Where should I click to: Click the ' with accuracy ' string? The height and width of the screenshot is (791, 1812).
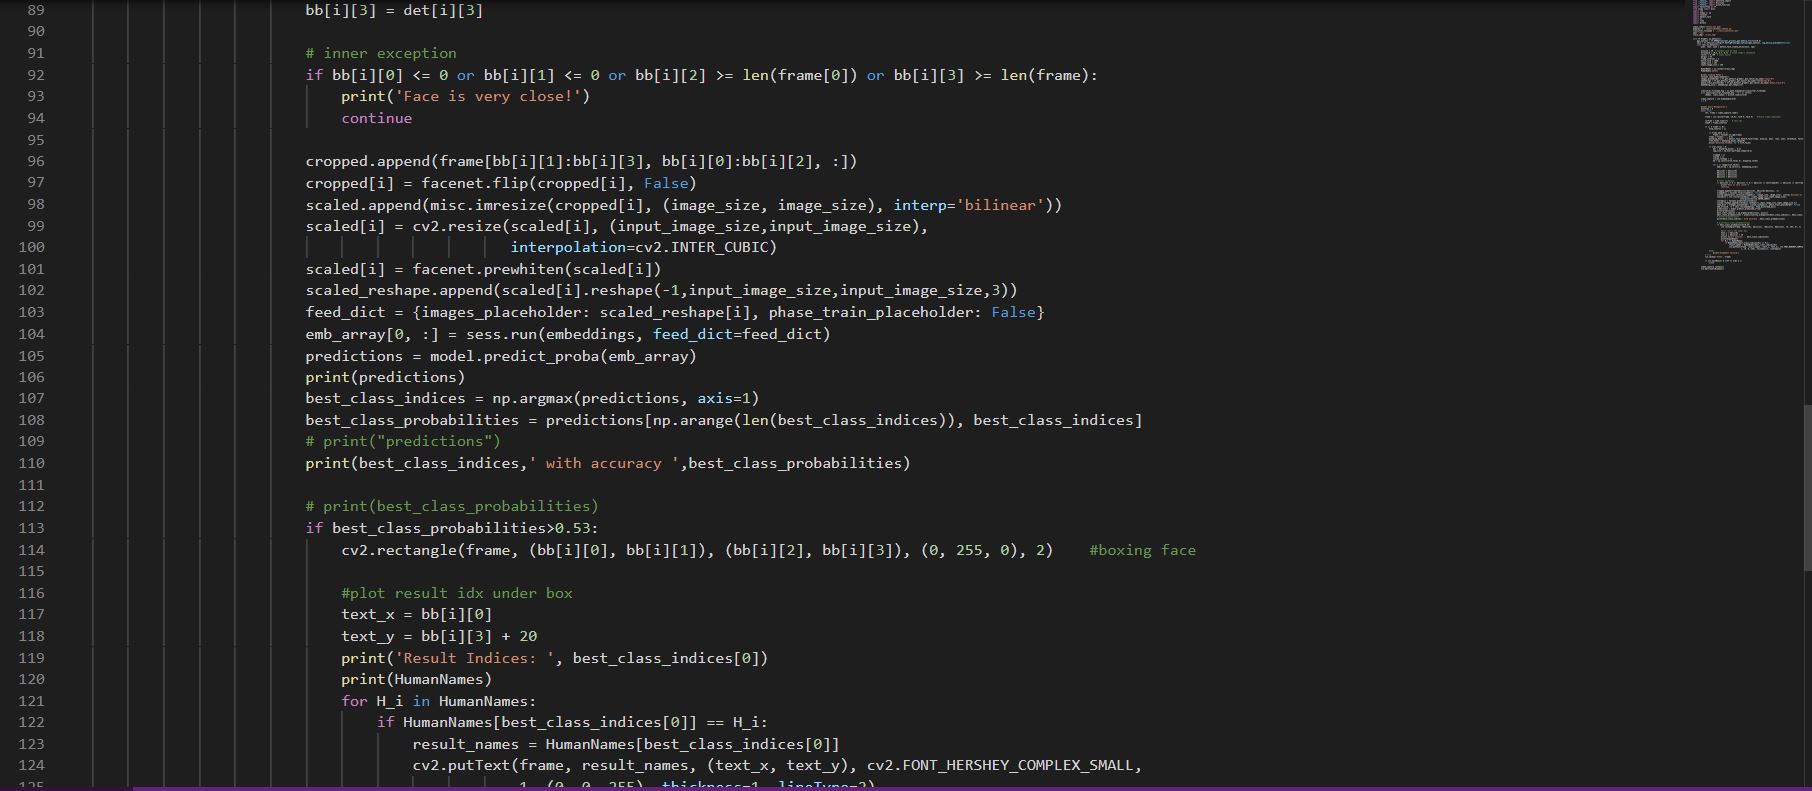click(x=603, y=463)
